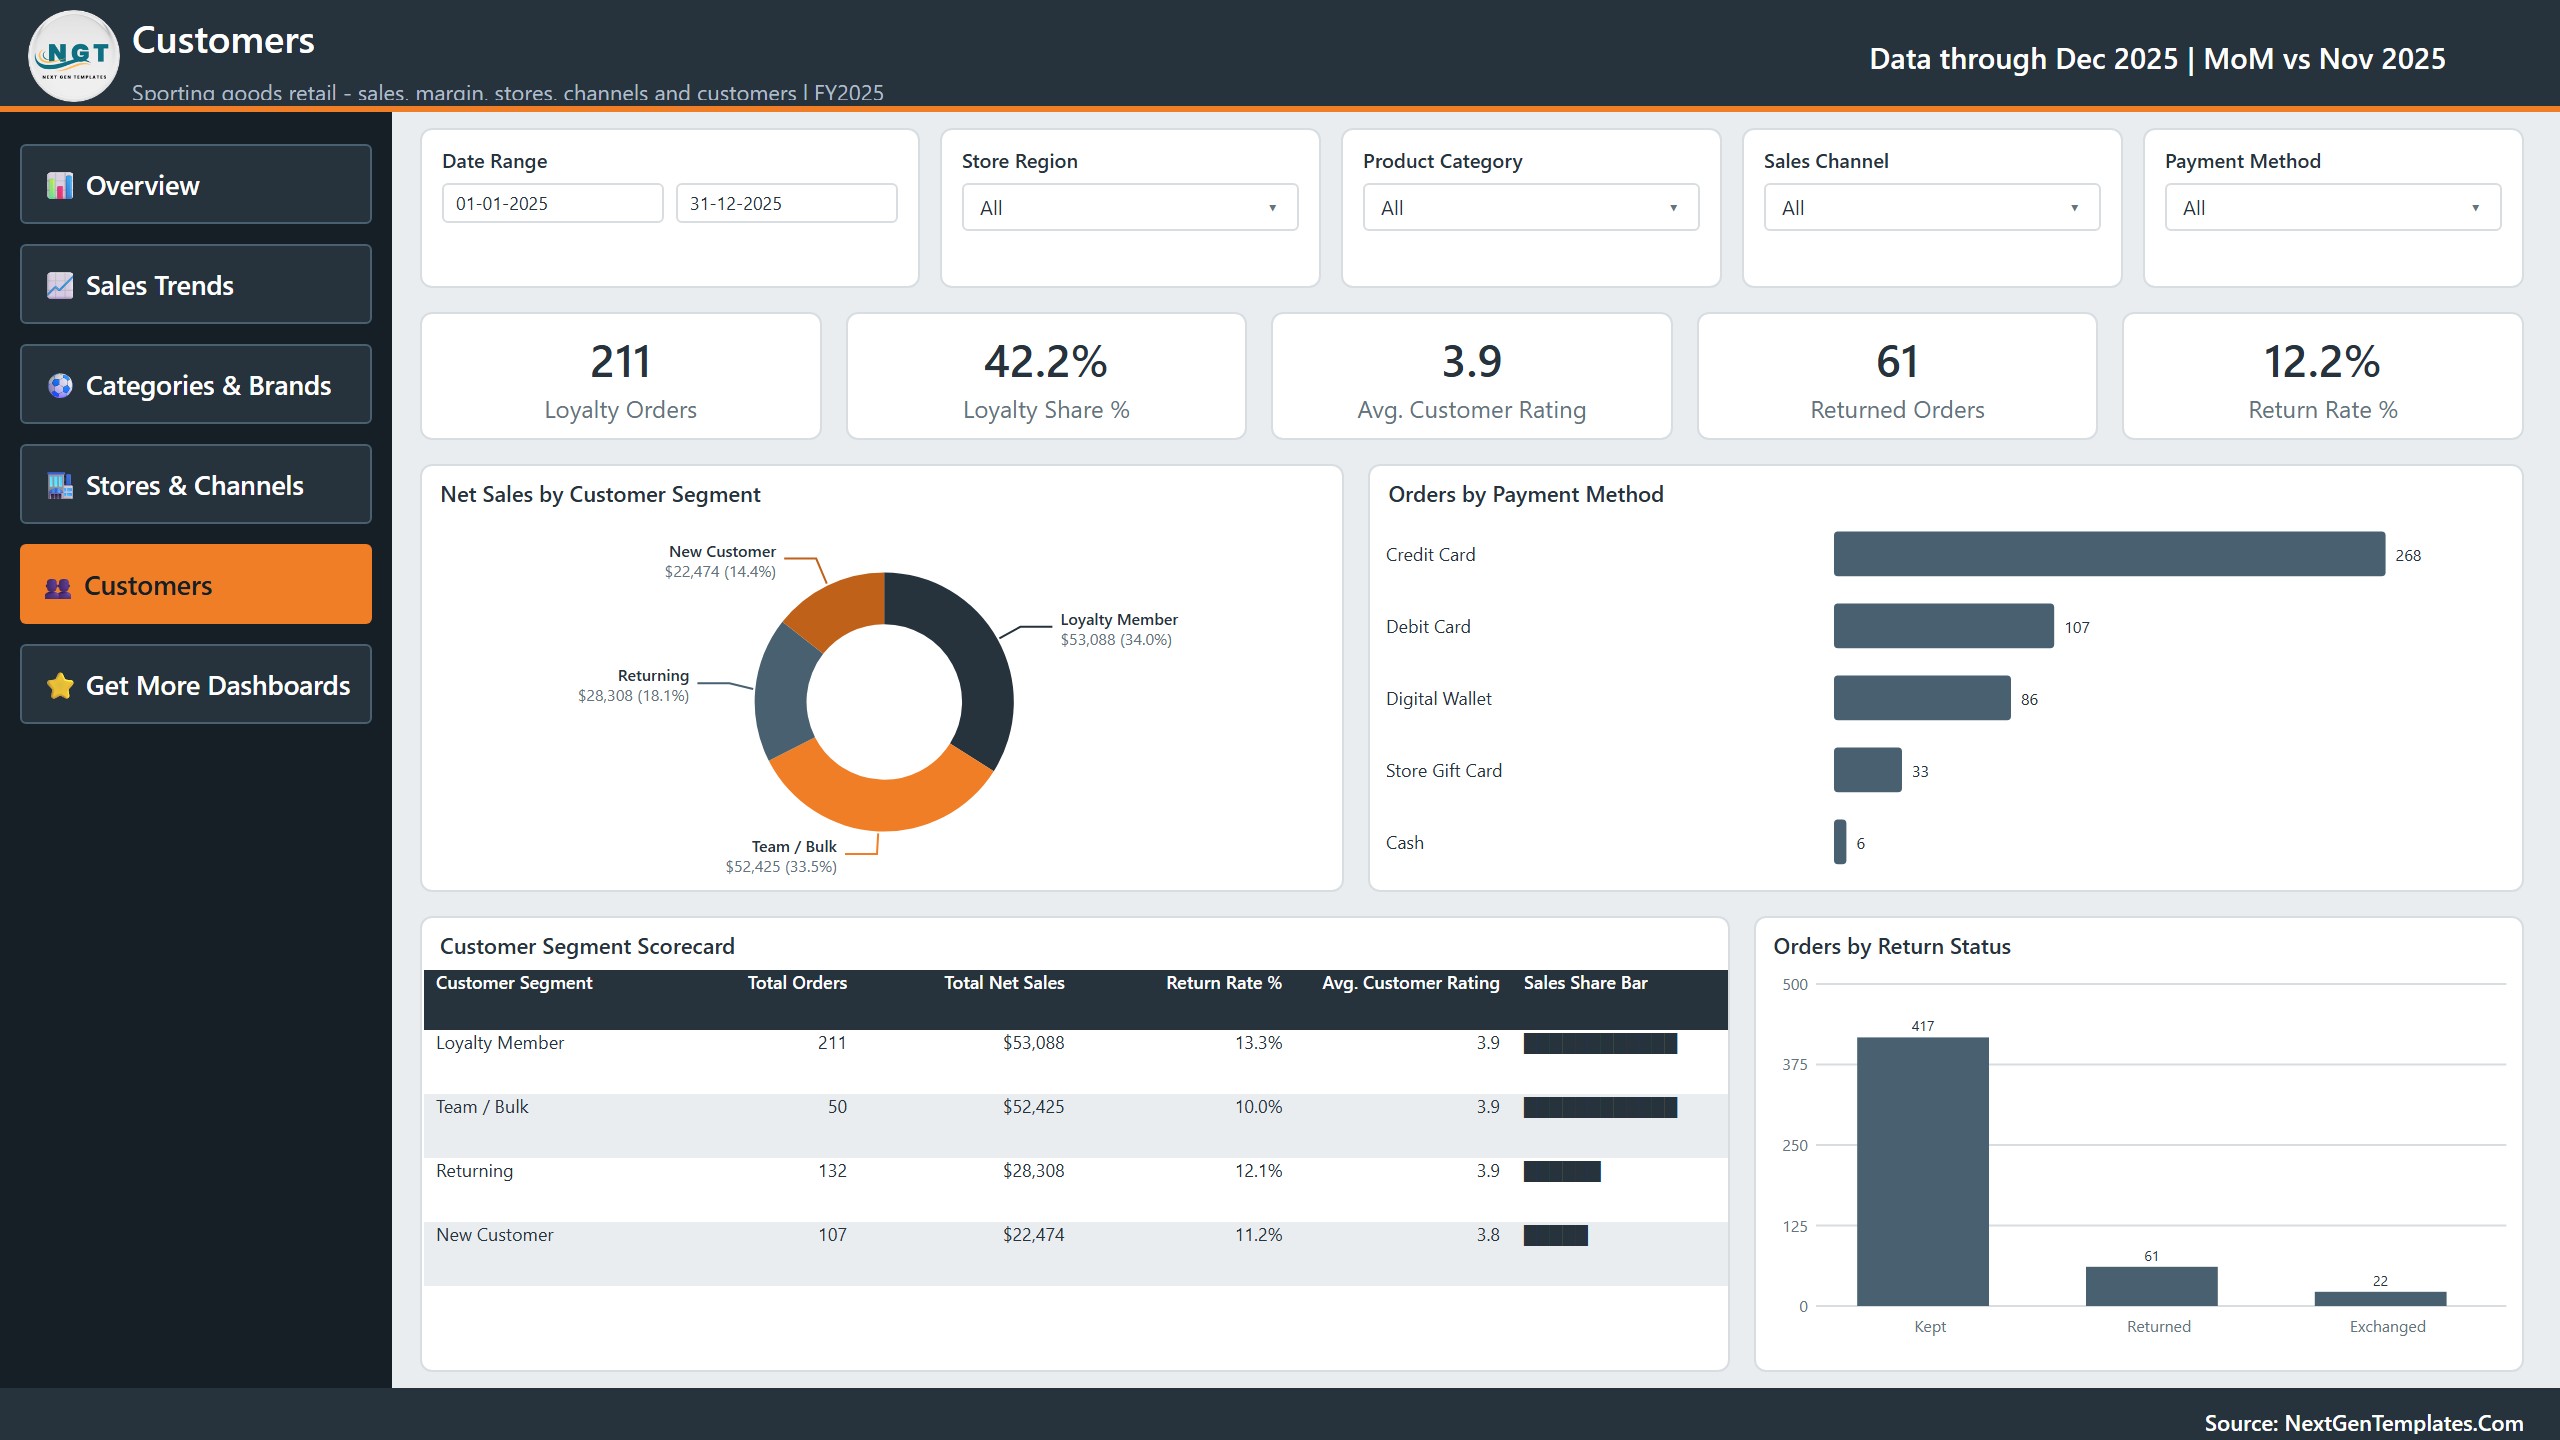The height and width of the screenshot is (1440, 2560).
Task: Click the Categories & Brands ball icon
Action: [60, 385]
